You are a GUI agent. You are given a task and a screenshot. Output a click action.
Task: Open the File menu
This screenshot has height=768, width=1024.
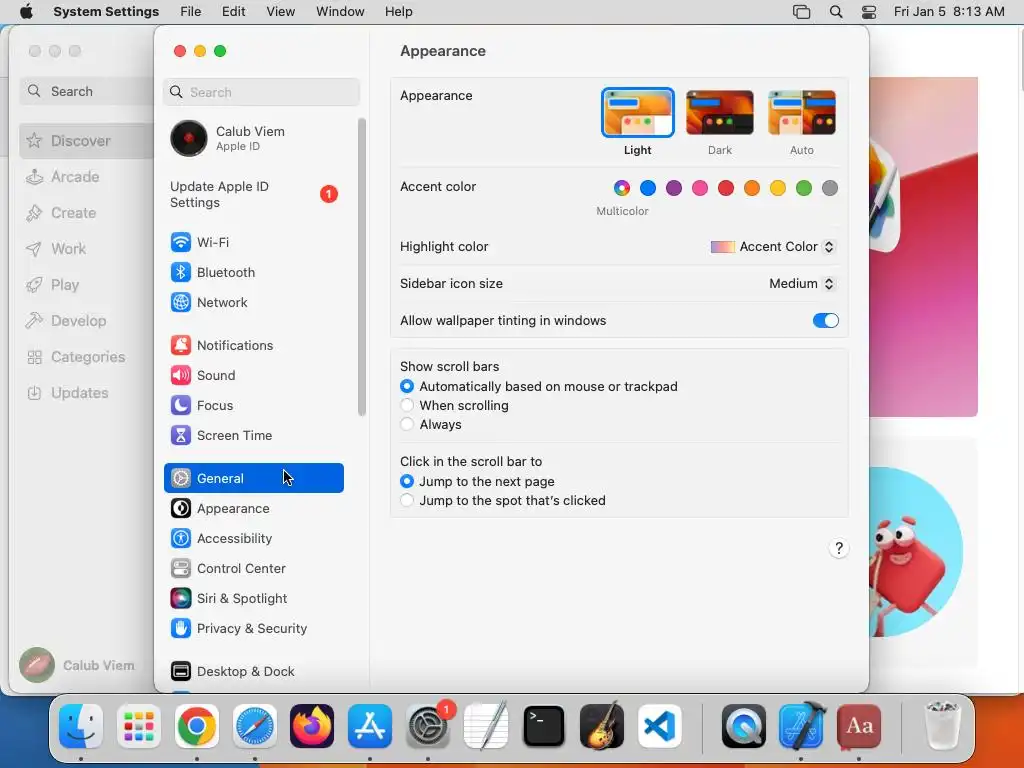[x=191, y=12]
